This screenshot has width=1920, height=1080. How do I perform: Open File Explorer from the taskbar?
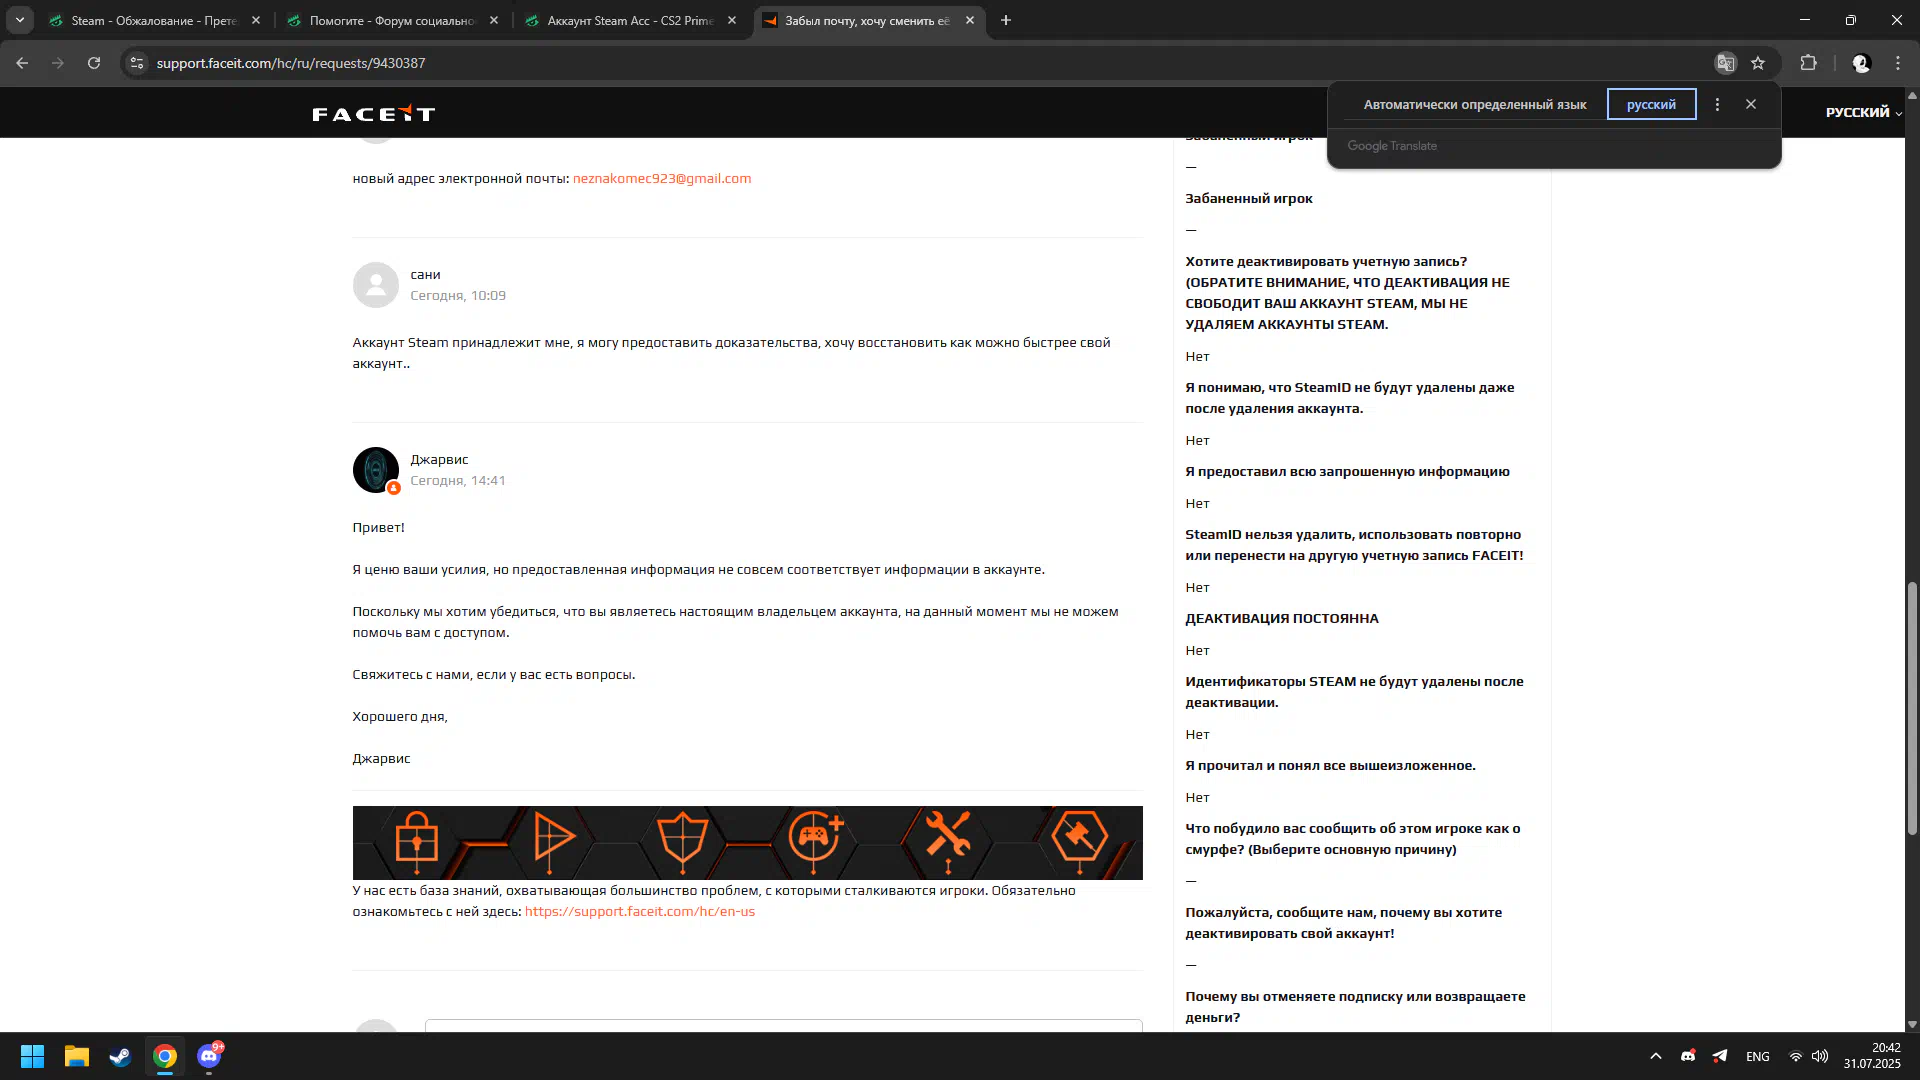pos(77,1056)
